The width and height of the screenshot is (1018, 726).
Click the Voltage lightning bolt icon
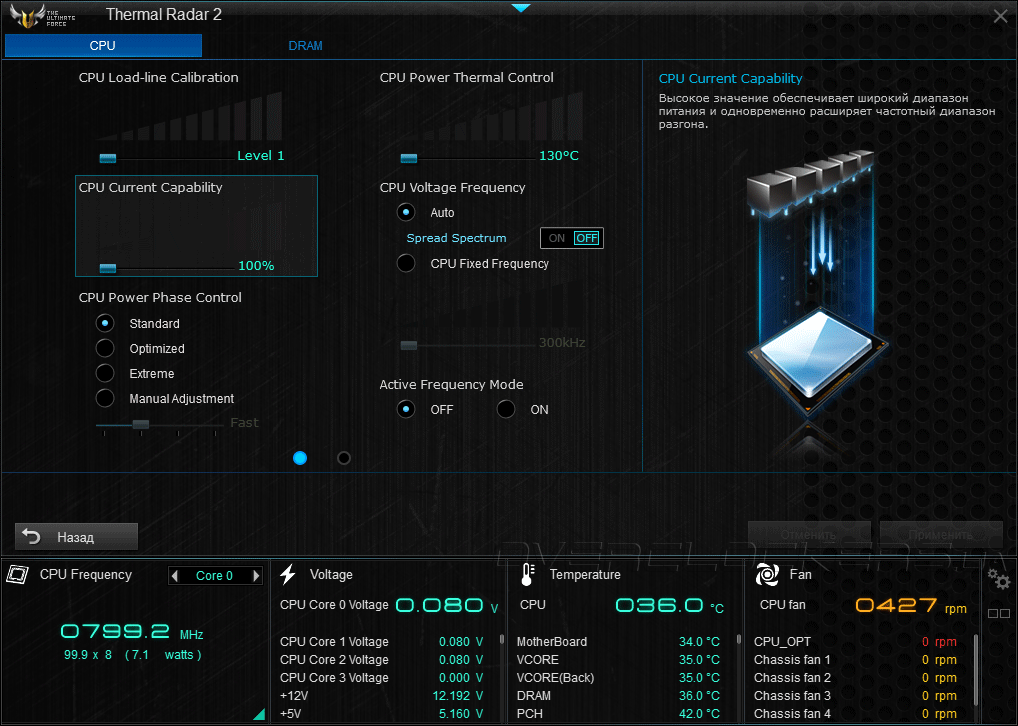(288, 574)
